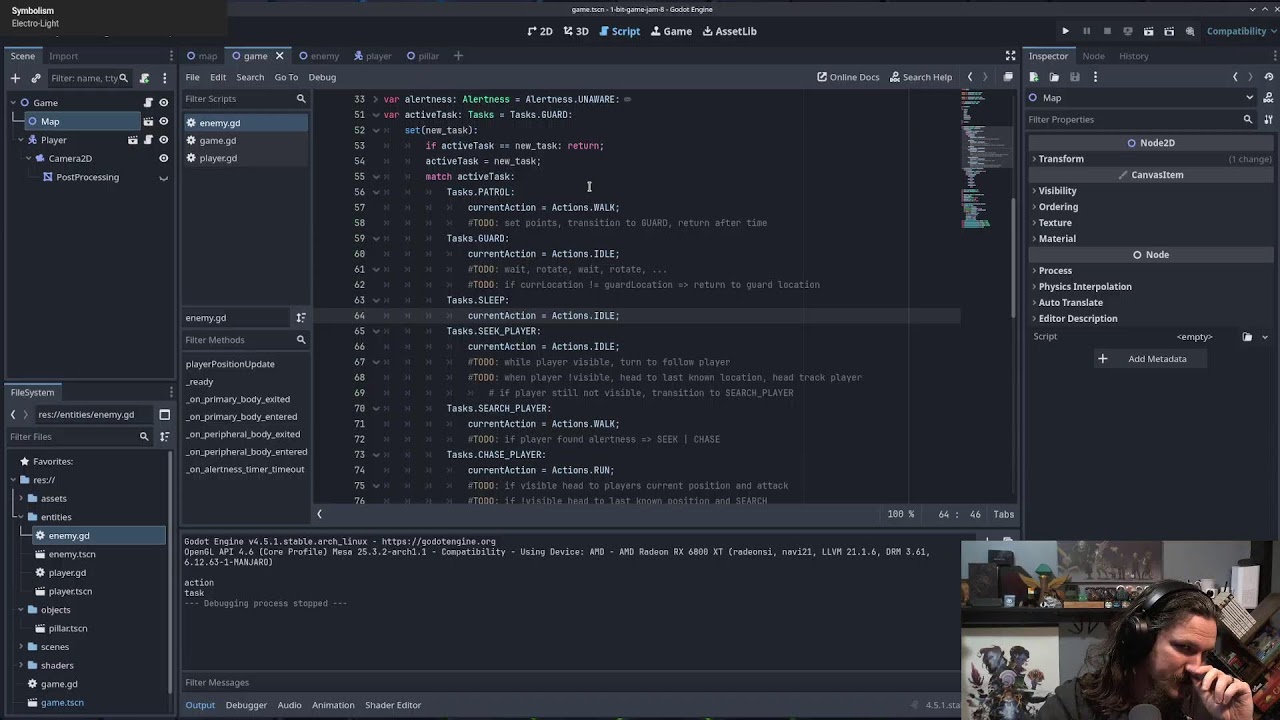
Task: Open Online Docs
Action: 848,77
